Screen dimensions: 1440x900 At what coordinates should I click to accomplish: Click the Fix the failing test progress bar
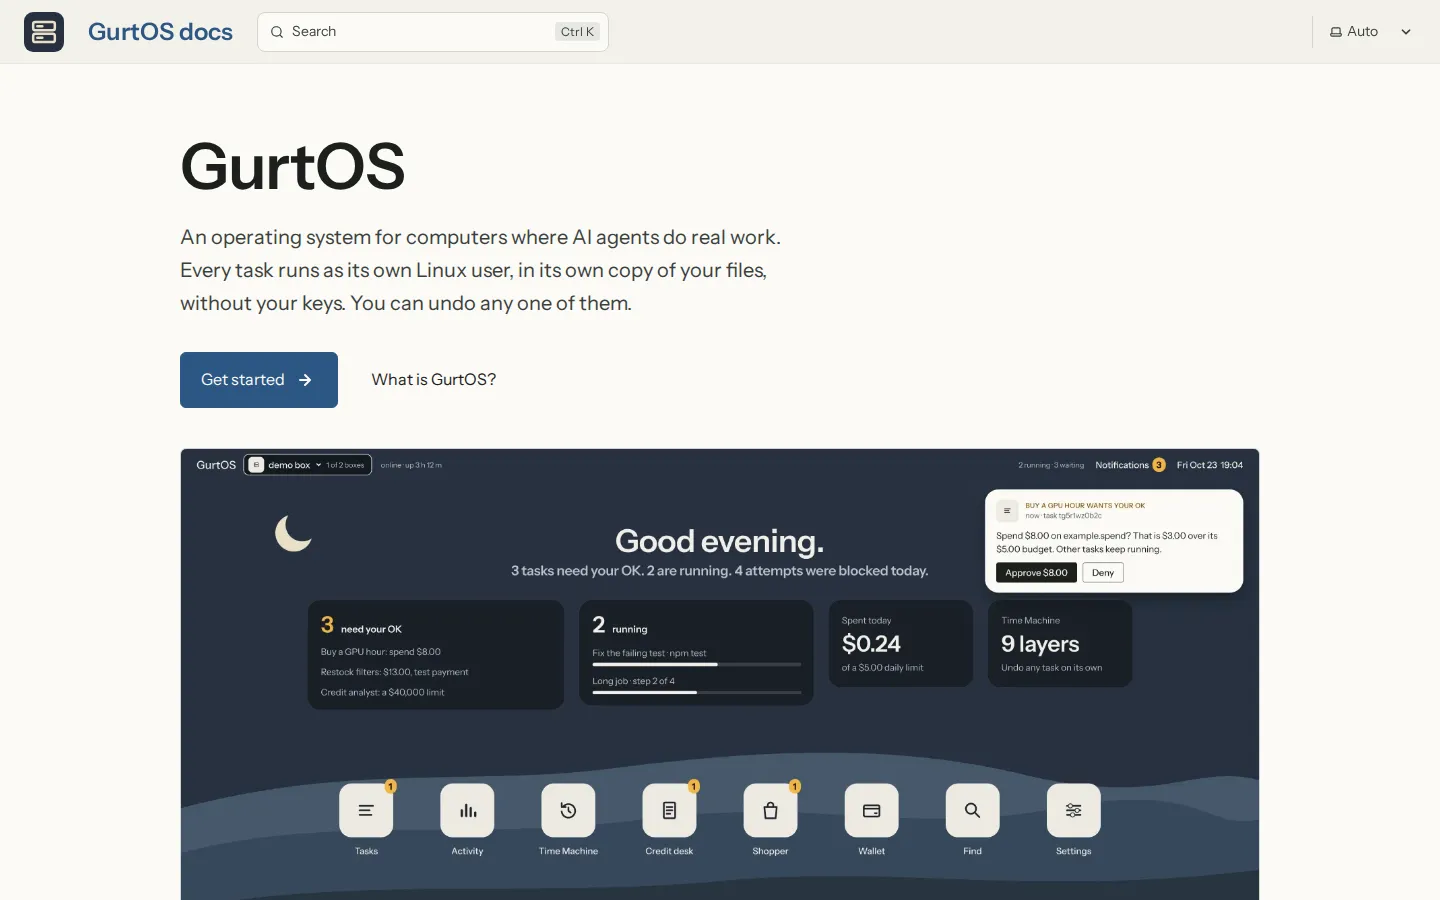697,664
